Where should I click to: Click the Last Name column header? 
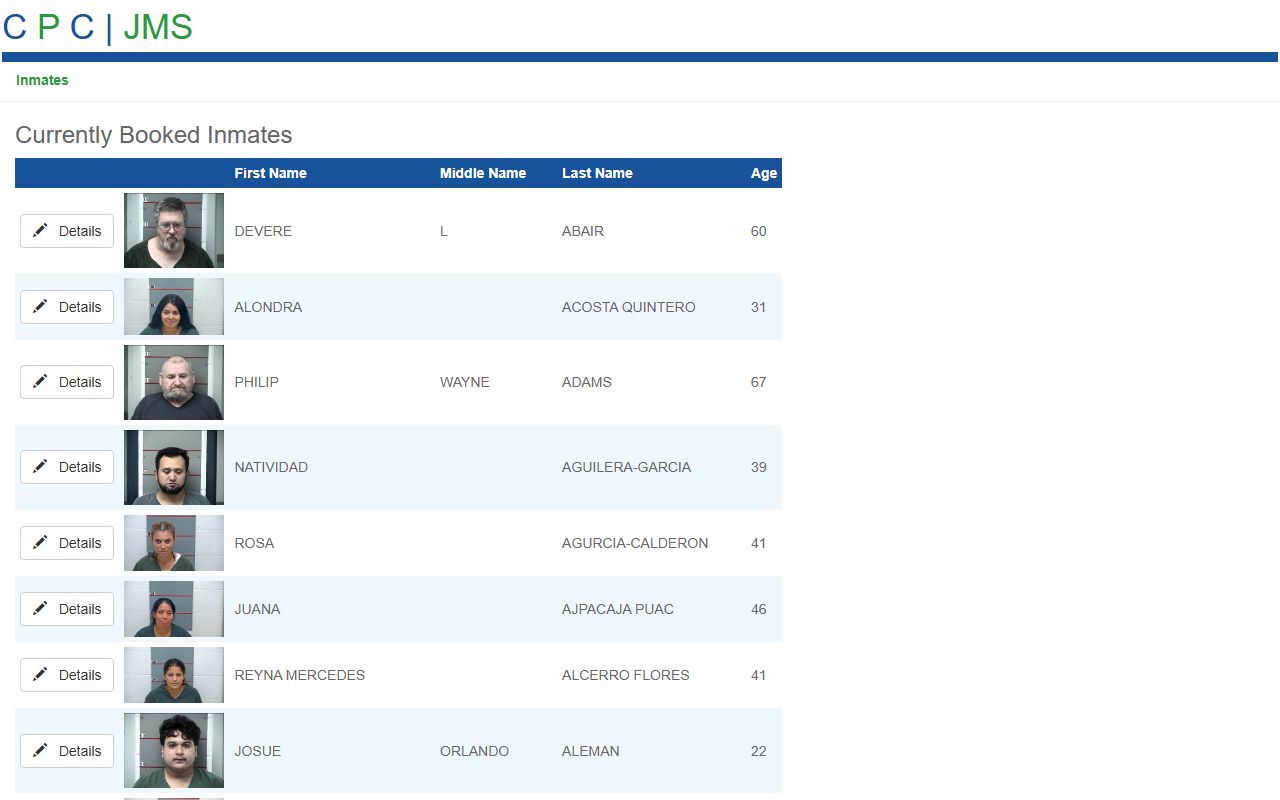point(597,173)
